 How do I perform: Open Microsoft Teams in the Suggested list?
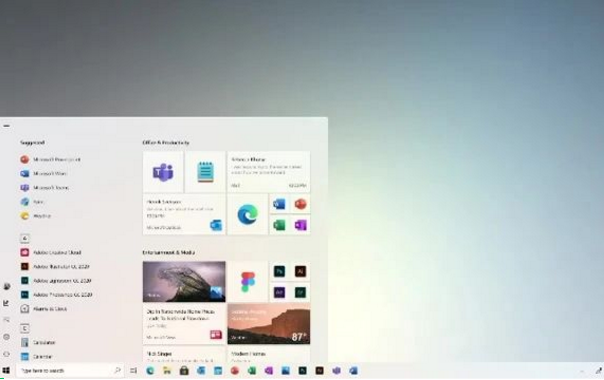[45, 188]
